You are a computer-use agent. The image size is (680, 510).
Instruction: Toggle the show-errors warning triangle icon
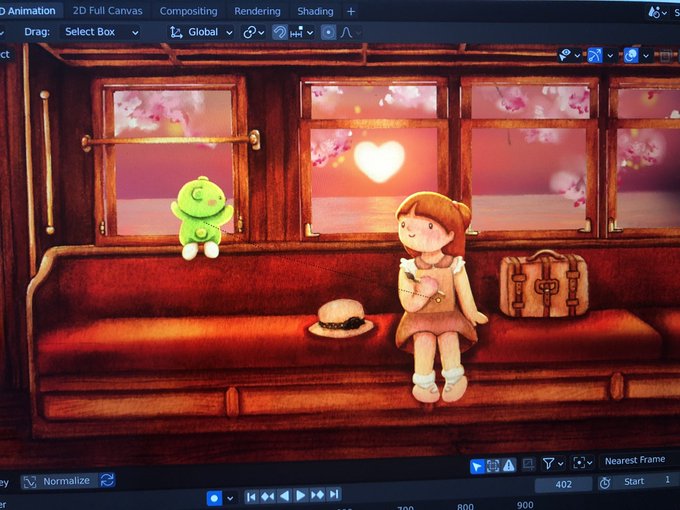click(x=509, y=465)
